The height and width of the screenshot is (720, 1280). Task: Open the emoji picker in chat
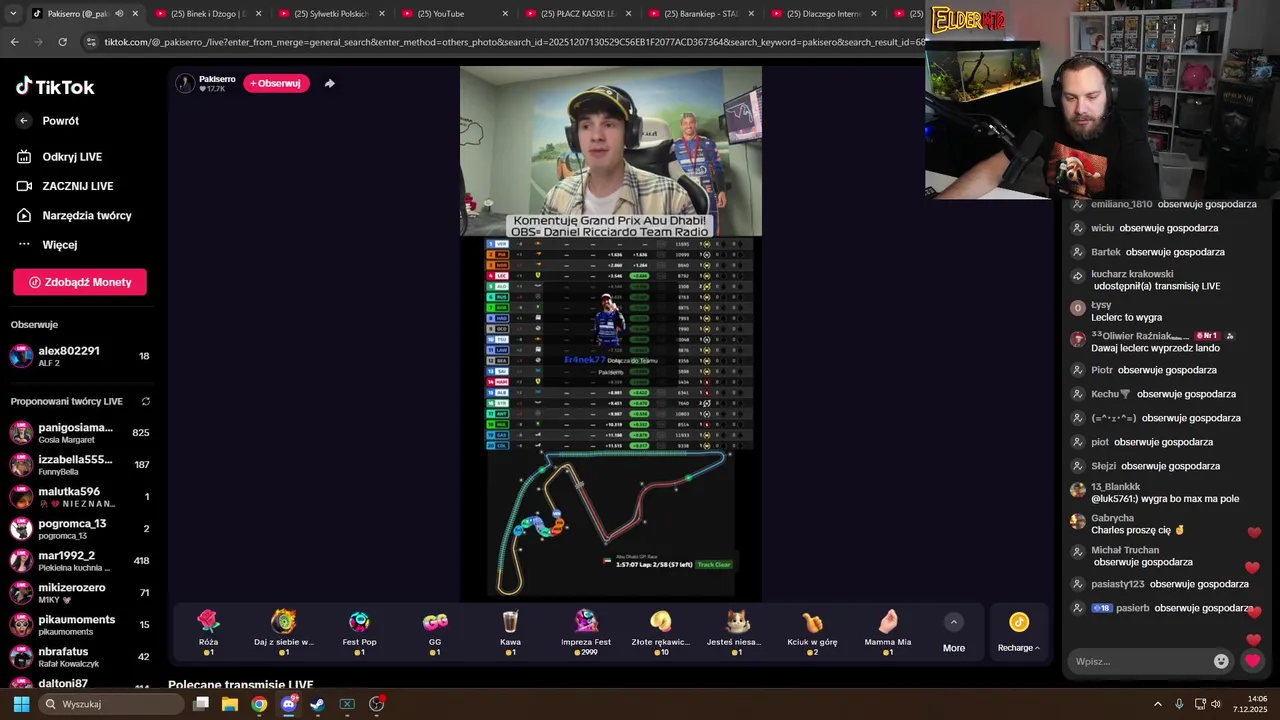[x=1221, y=661]
